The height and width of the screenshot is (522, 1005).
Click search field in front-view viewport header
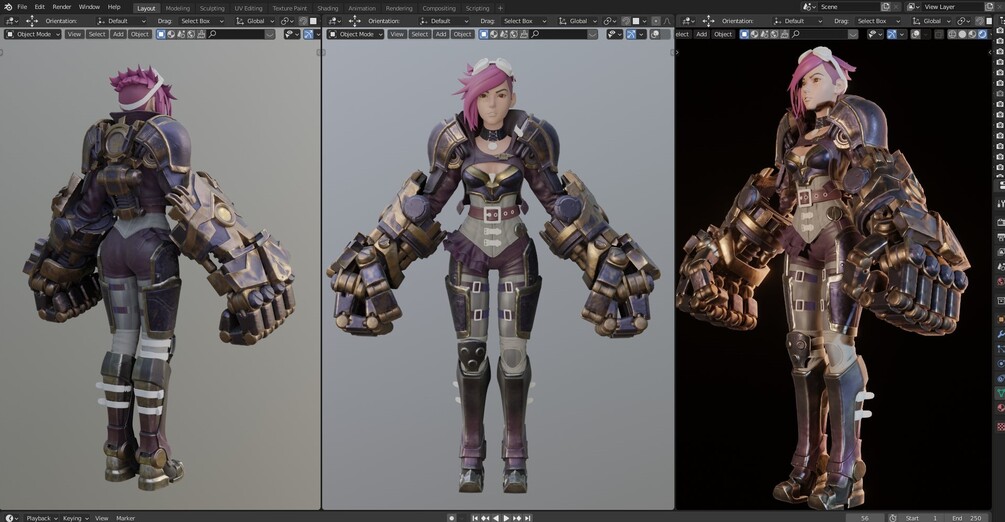tap(559, 34)
